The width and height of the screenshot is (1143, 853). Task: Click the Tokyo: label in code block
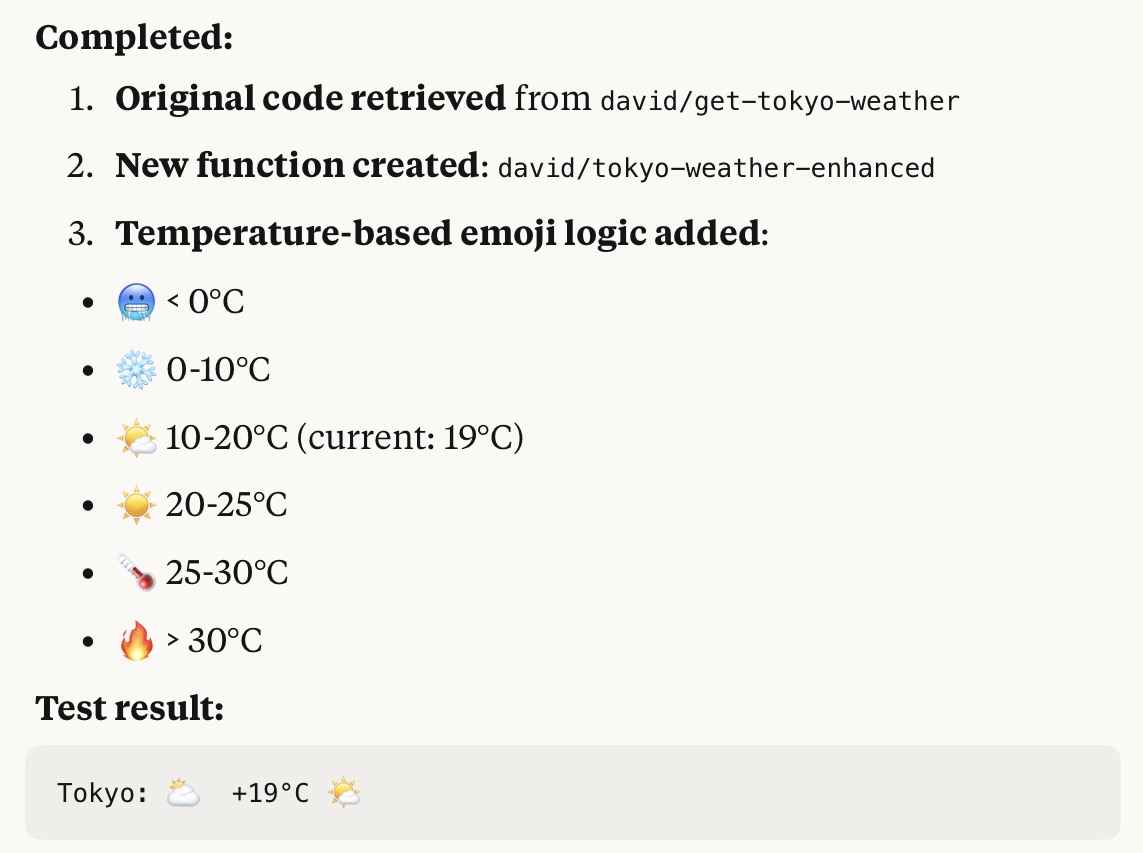click(x=103, y=793)
